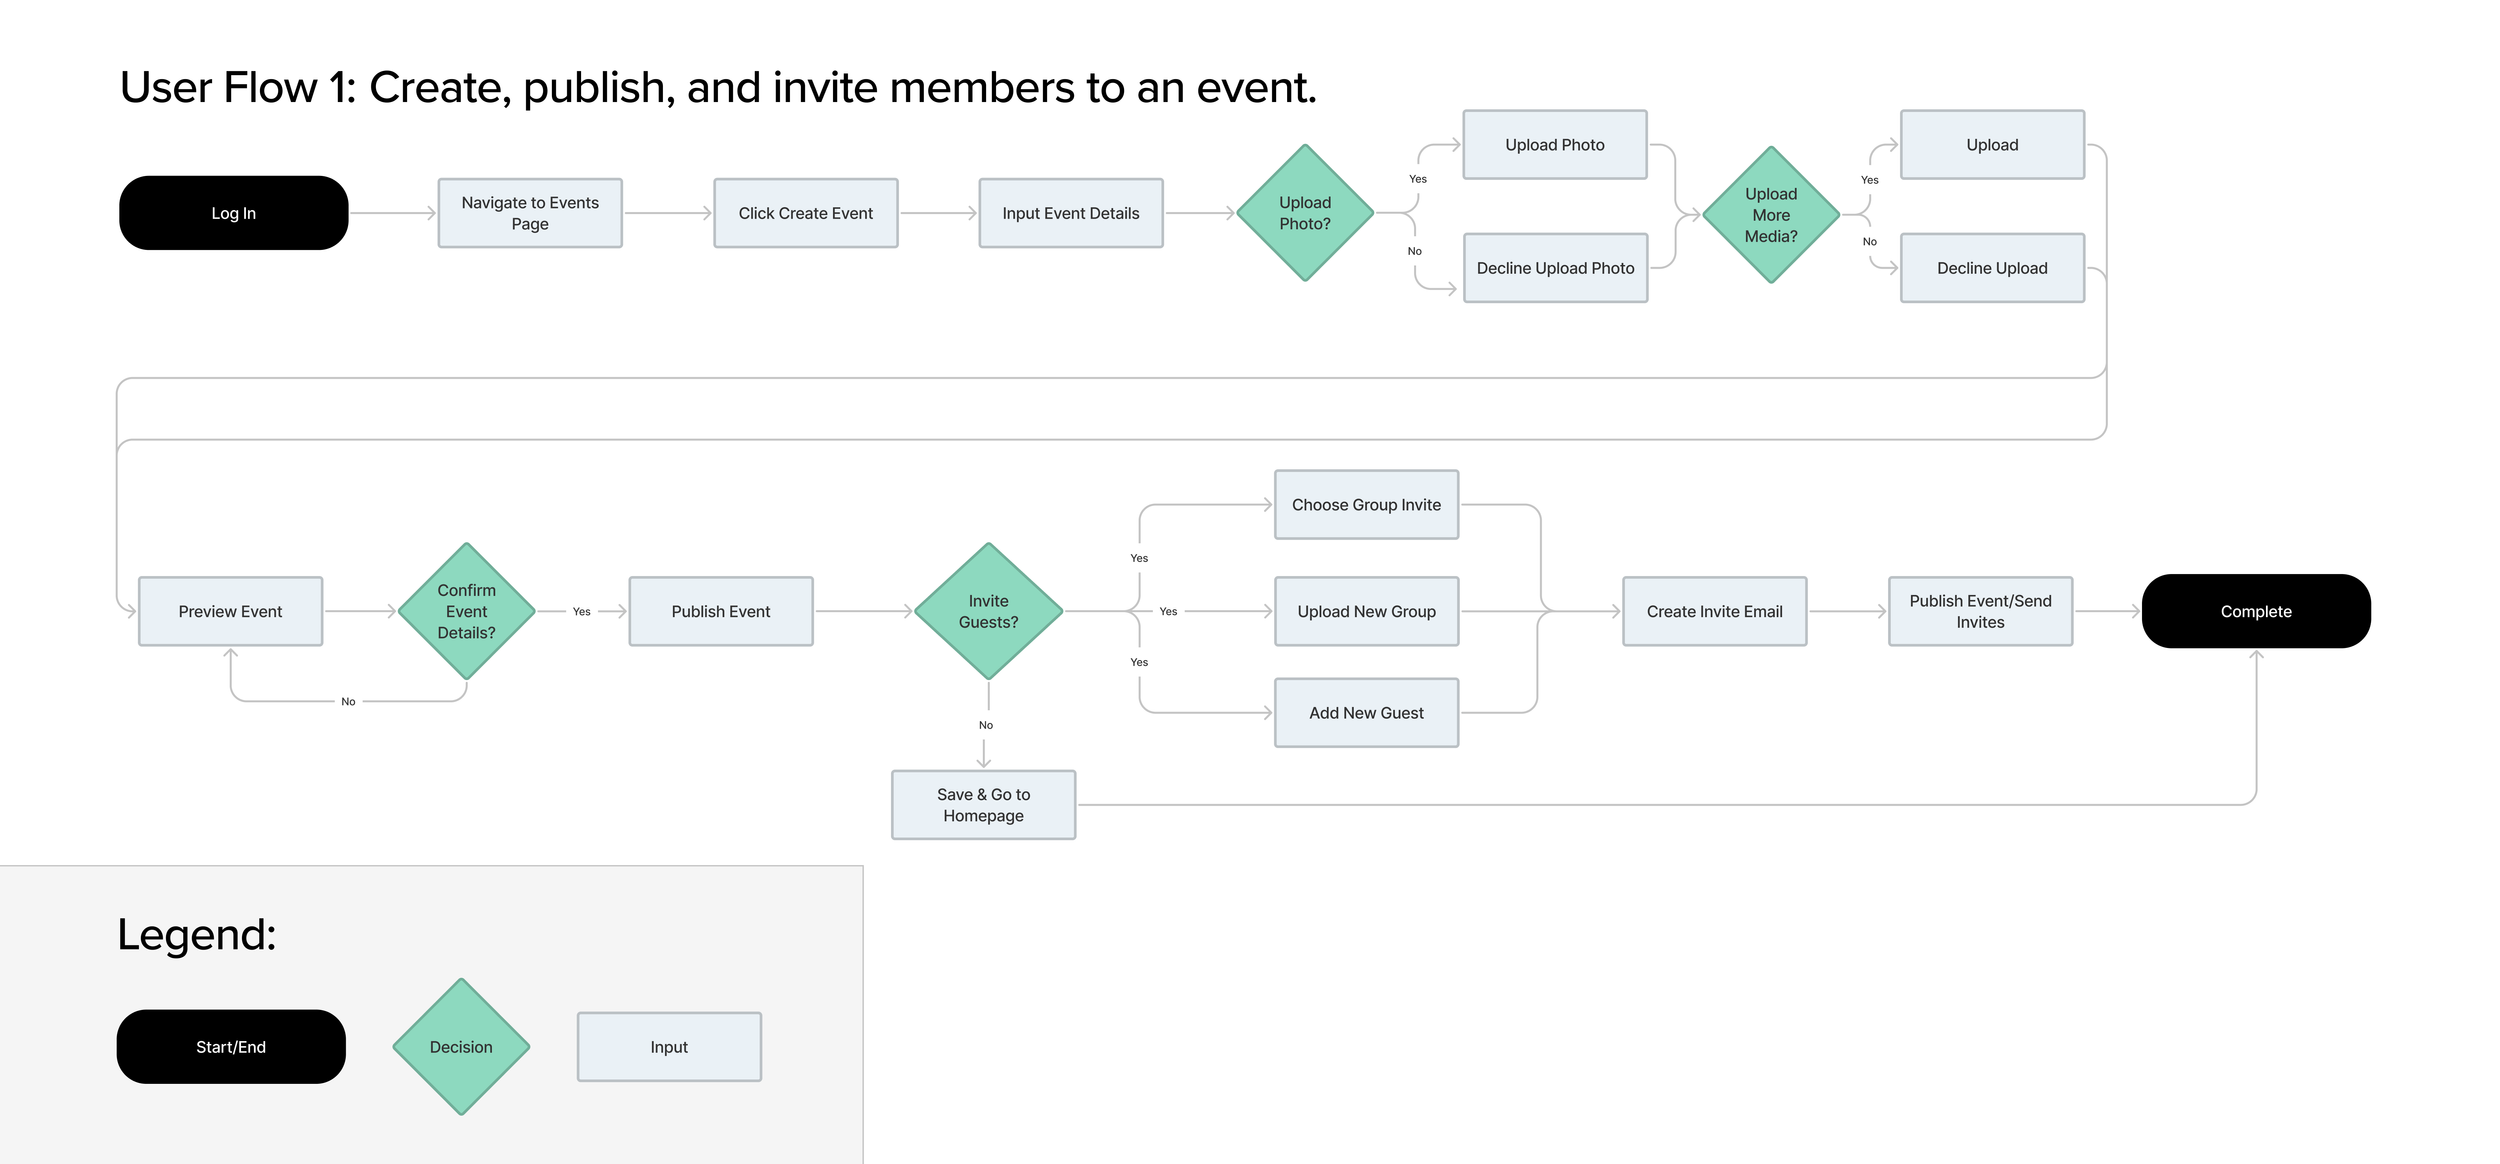Click the Complete end node
The image size is (2500, 1164).
click(x=2255, y=611)
